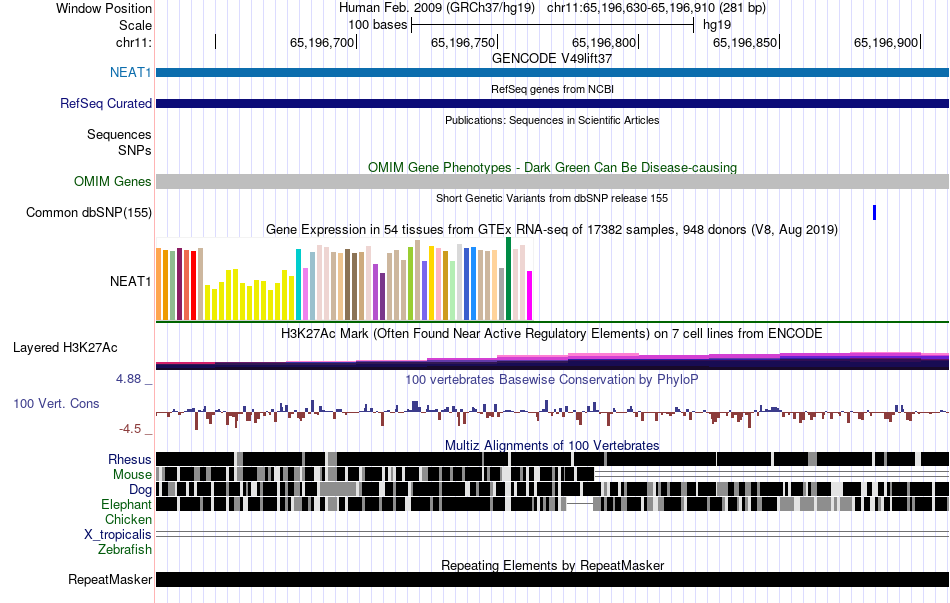Click the RepeatMasker track label
This screenshot has height=603, width=950.
click(x=110, y=579)
